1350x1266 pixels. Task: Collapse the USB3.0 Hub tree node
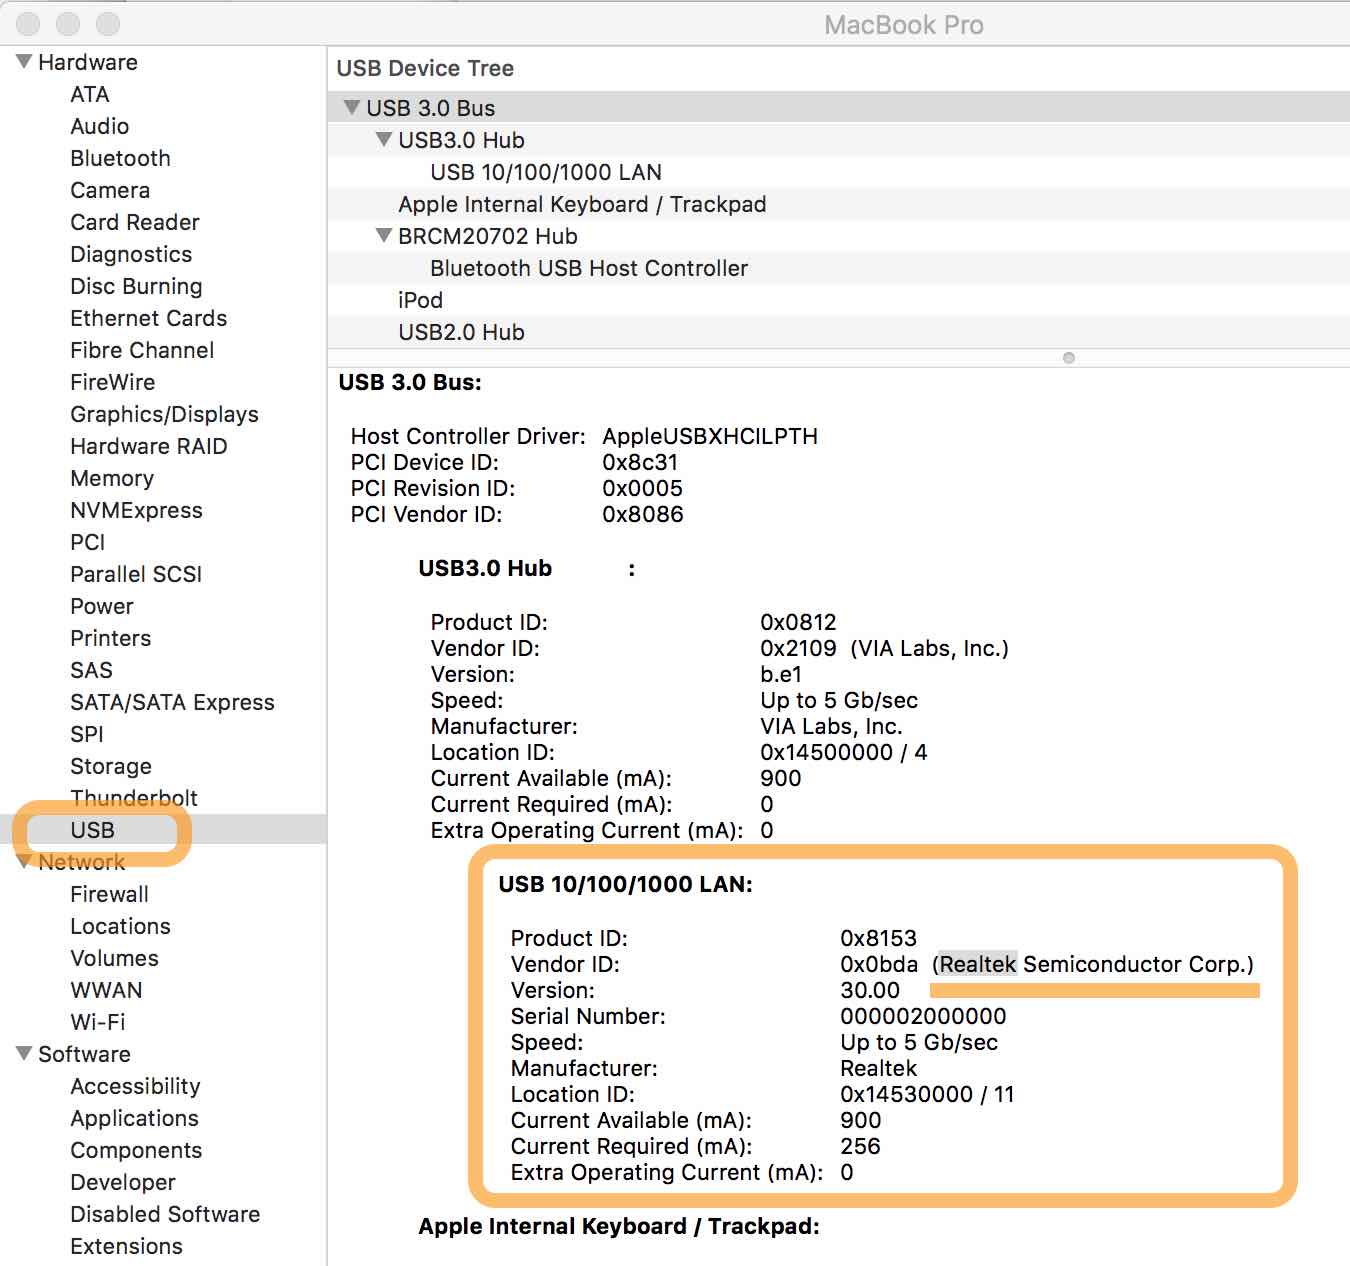(x=383, y=139)
